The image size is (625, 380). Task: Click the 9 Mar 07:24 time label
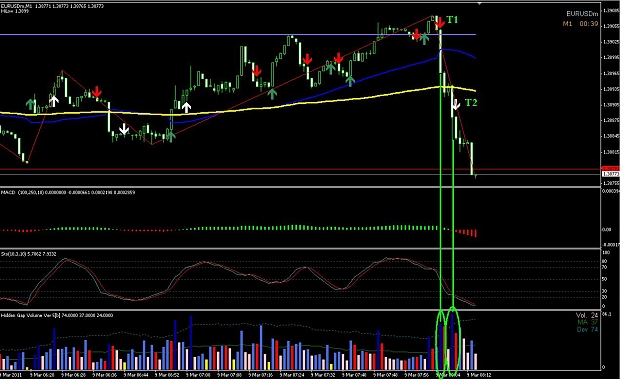click(292, 375)
